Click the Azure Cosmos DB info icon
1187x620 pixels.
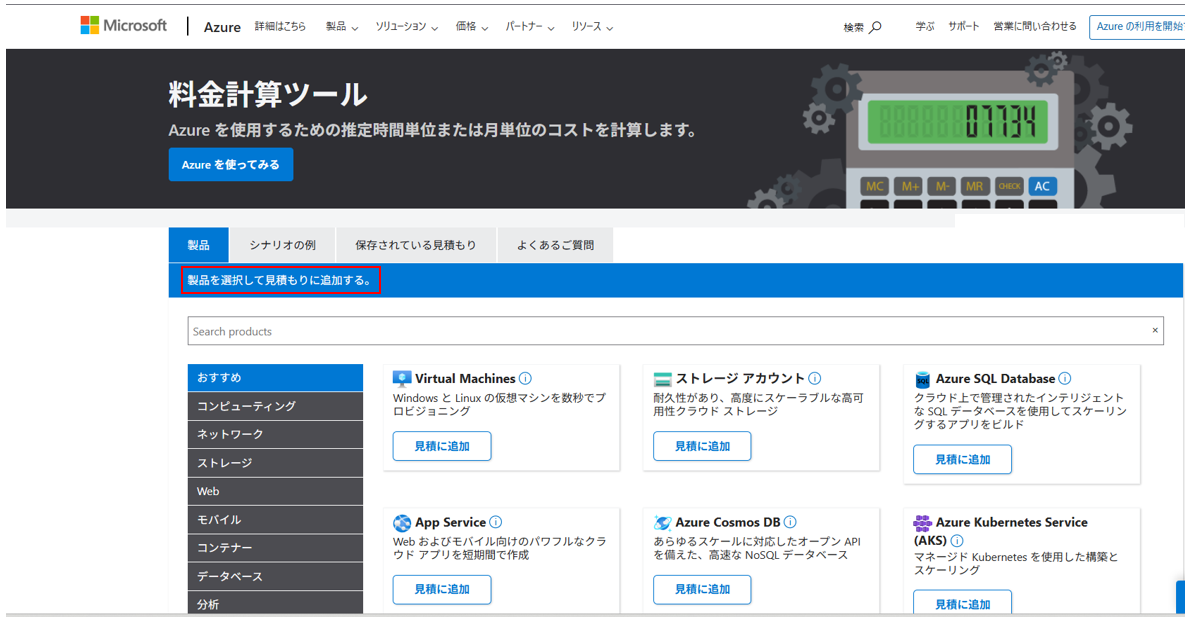point(790,522)
